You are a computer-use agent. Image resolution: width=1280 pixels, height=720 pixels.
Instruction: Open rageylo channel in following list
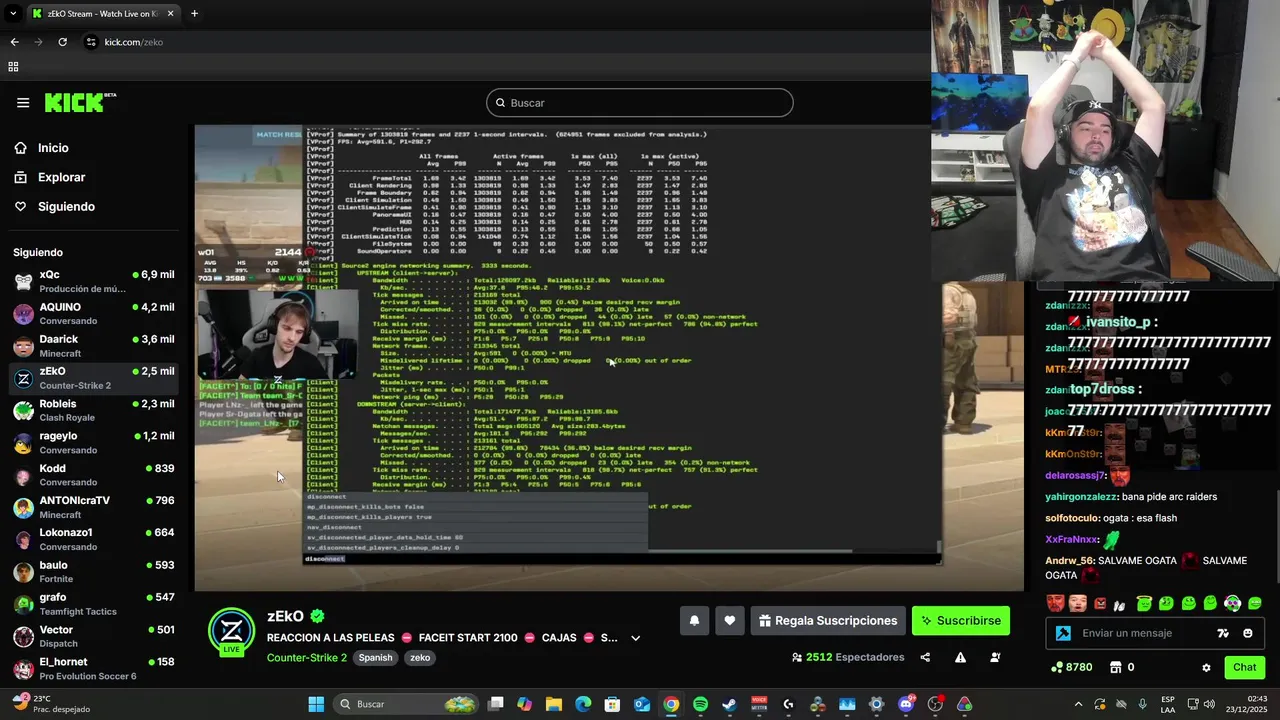[x=94, y=443]
